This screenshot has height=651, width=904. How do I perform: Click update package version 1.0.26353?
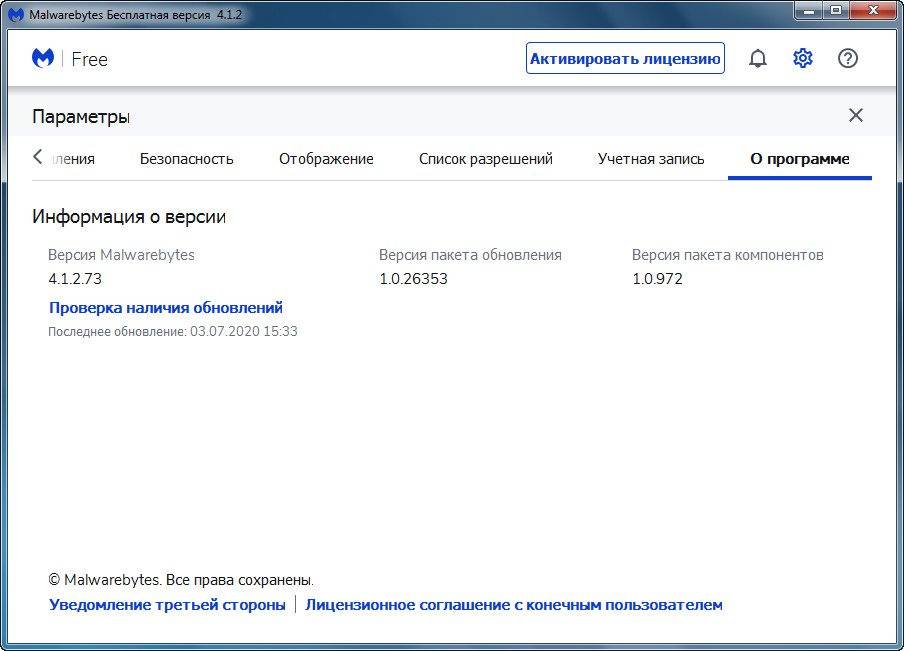413,279
